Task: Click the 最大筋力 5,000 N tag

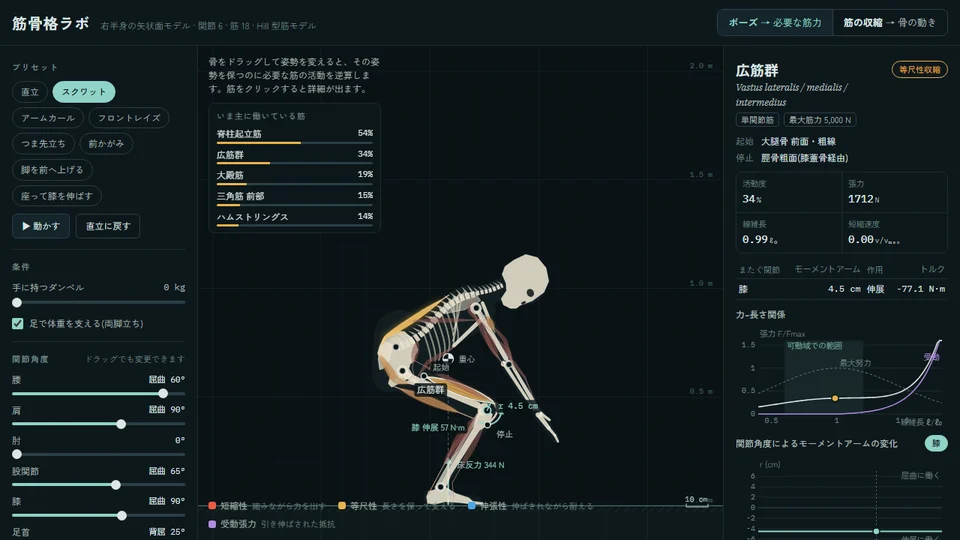Action: (820, 120)
